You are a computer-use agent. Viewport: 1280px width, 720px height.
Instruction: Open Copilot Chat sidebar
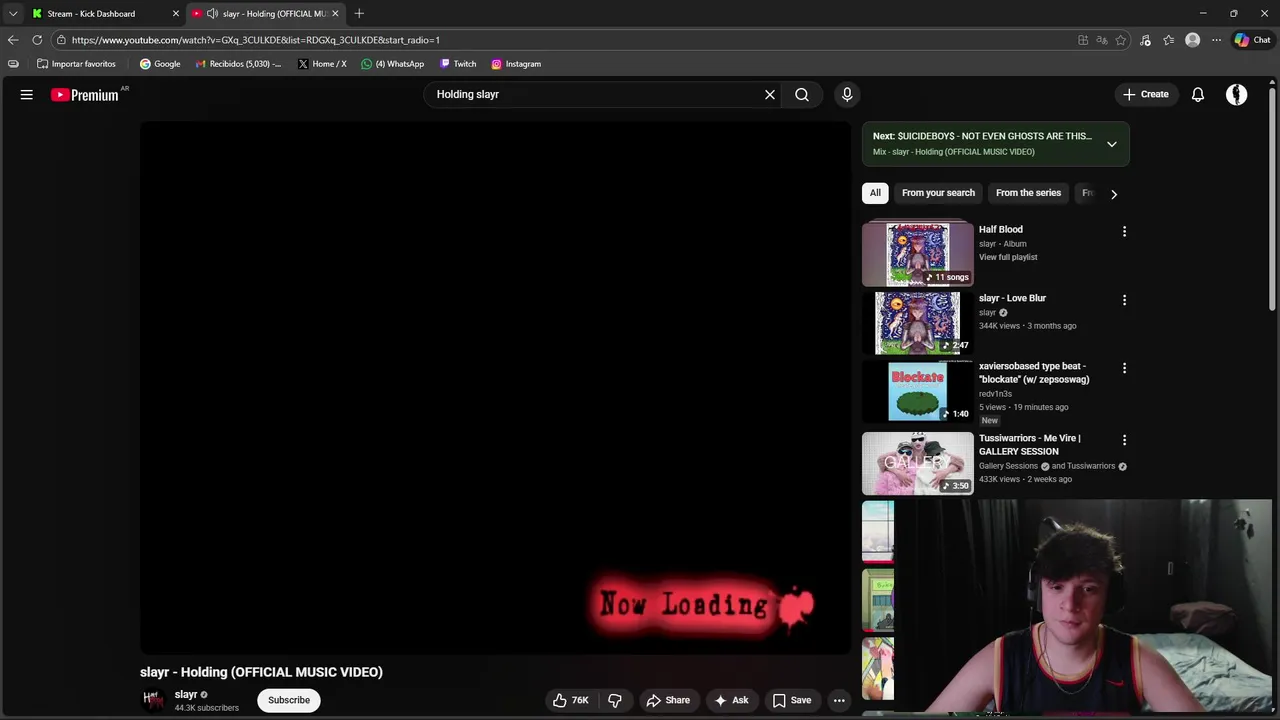point(1252,40)
